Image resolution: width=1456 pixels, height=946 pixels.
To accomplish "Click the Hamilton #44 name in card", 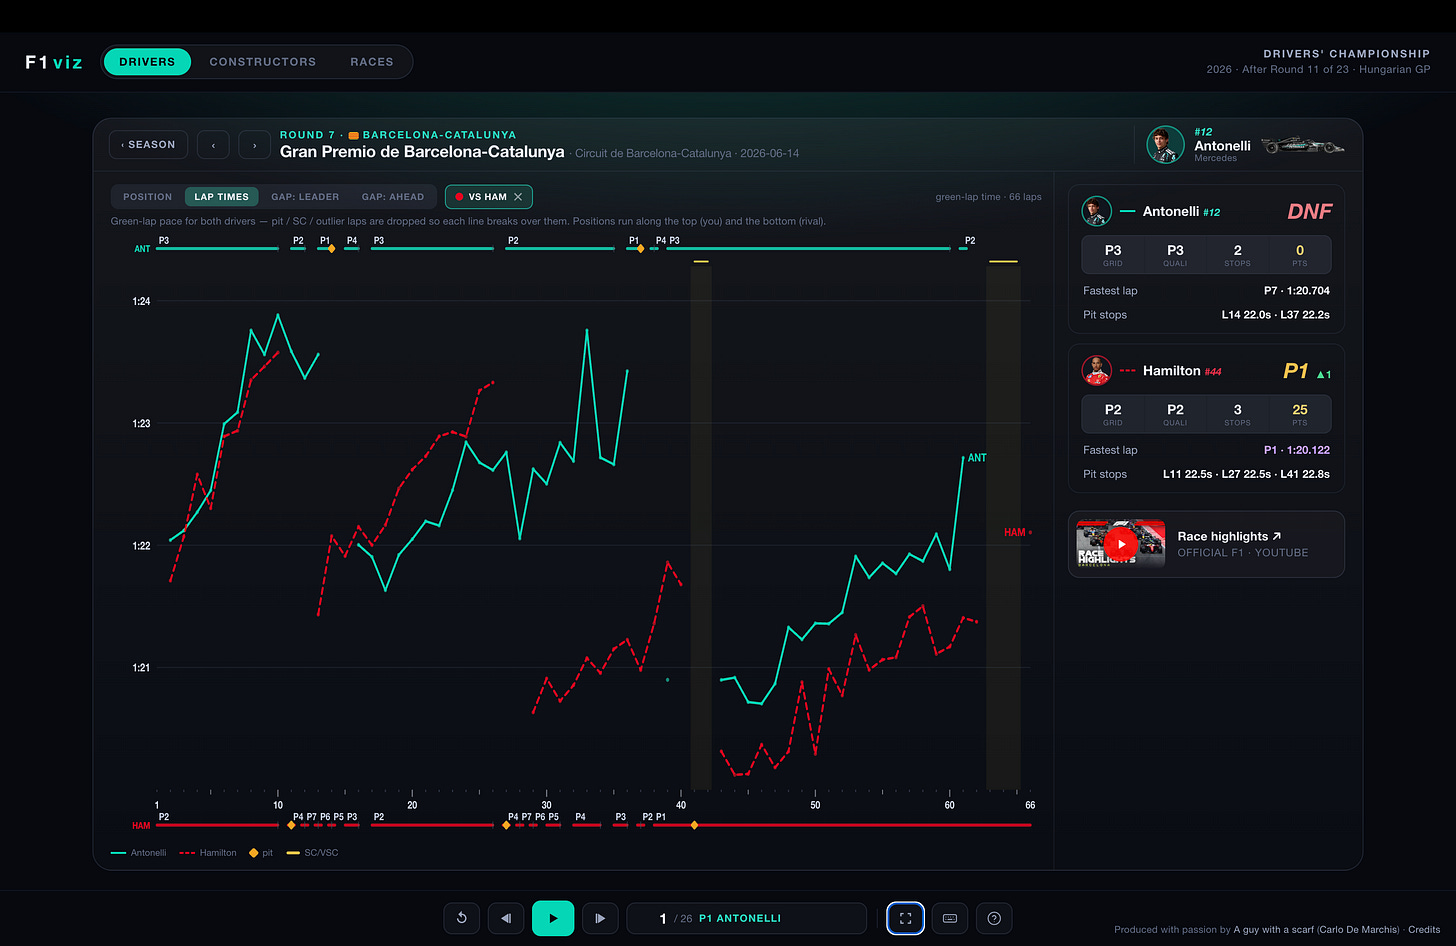I will pos(1182,371).
